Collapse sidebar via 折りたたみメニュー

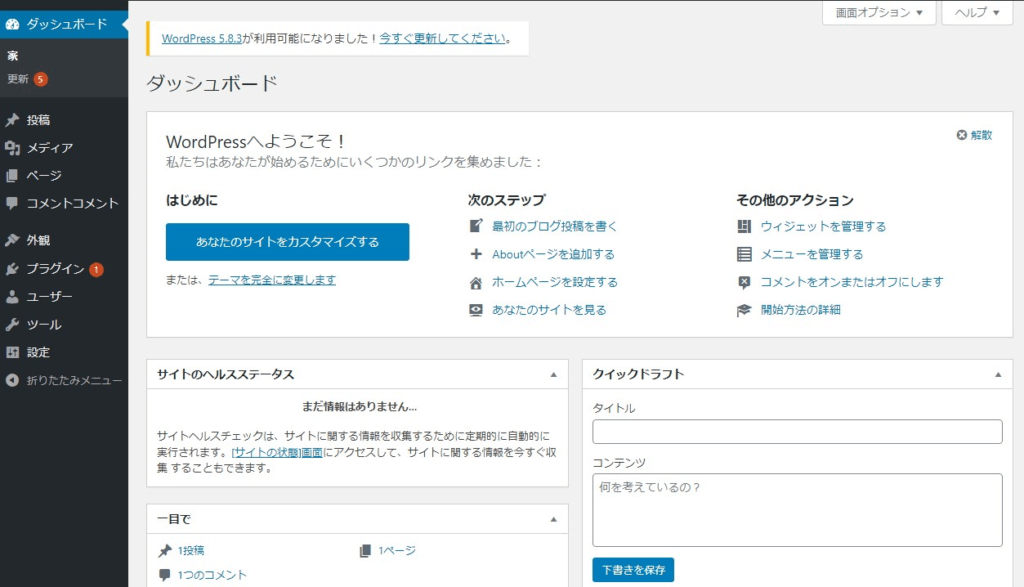pyautogui.click(x=64, y=380)
